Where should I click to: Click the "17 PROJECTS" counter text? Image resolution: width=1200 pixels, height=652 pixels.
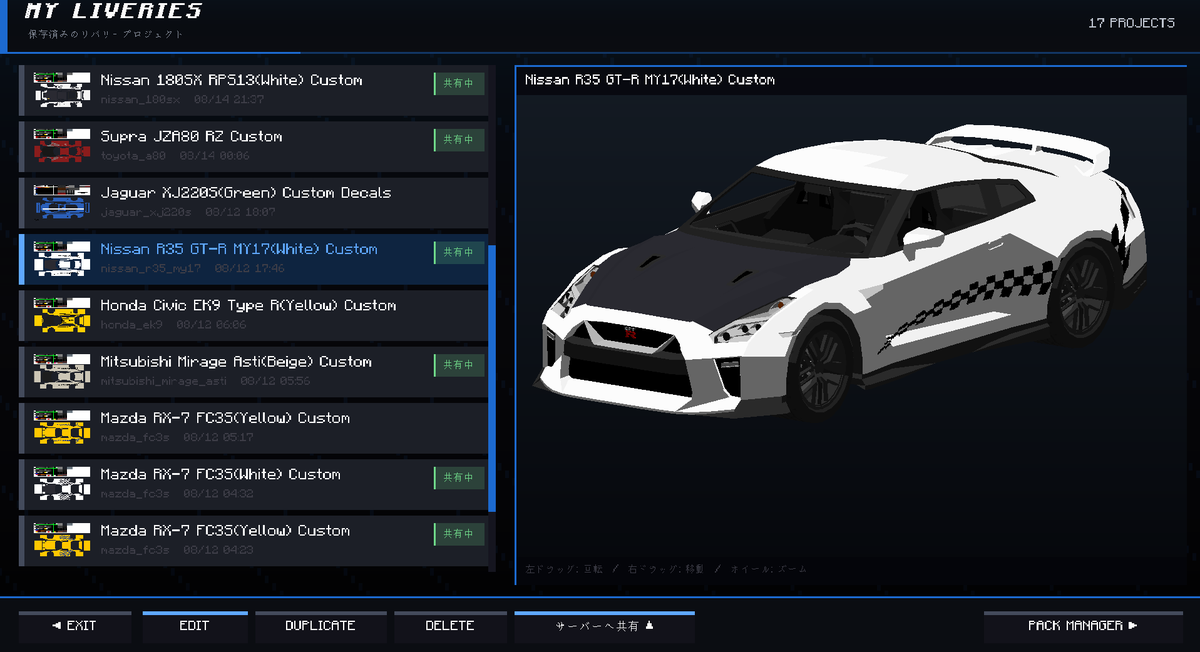point(1132,23)
